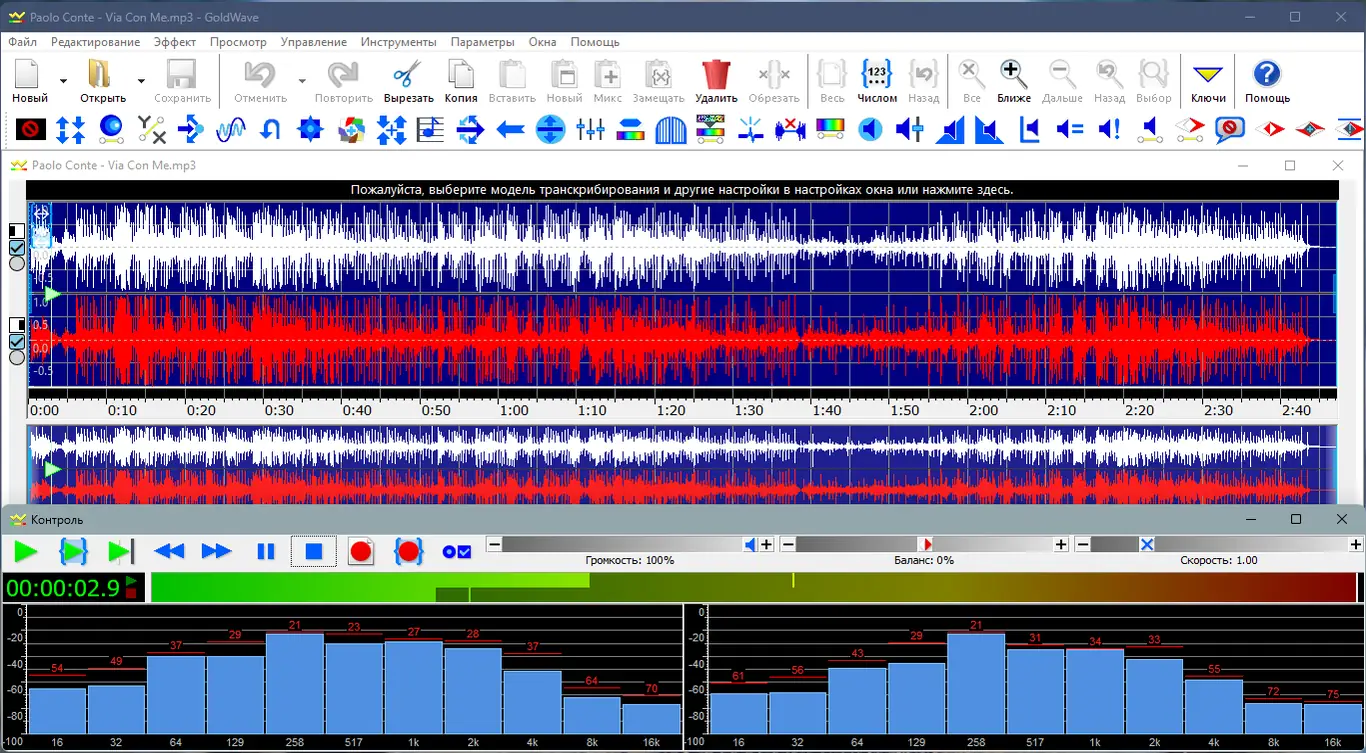Open the Инструменты menu
This screenshot has height=753, width=1366.
(x=398, y=42)
